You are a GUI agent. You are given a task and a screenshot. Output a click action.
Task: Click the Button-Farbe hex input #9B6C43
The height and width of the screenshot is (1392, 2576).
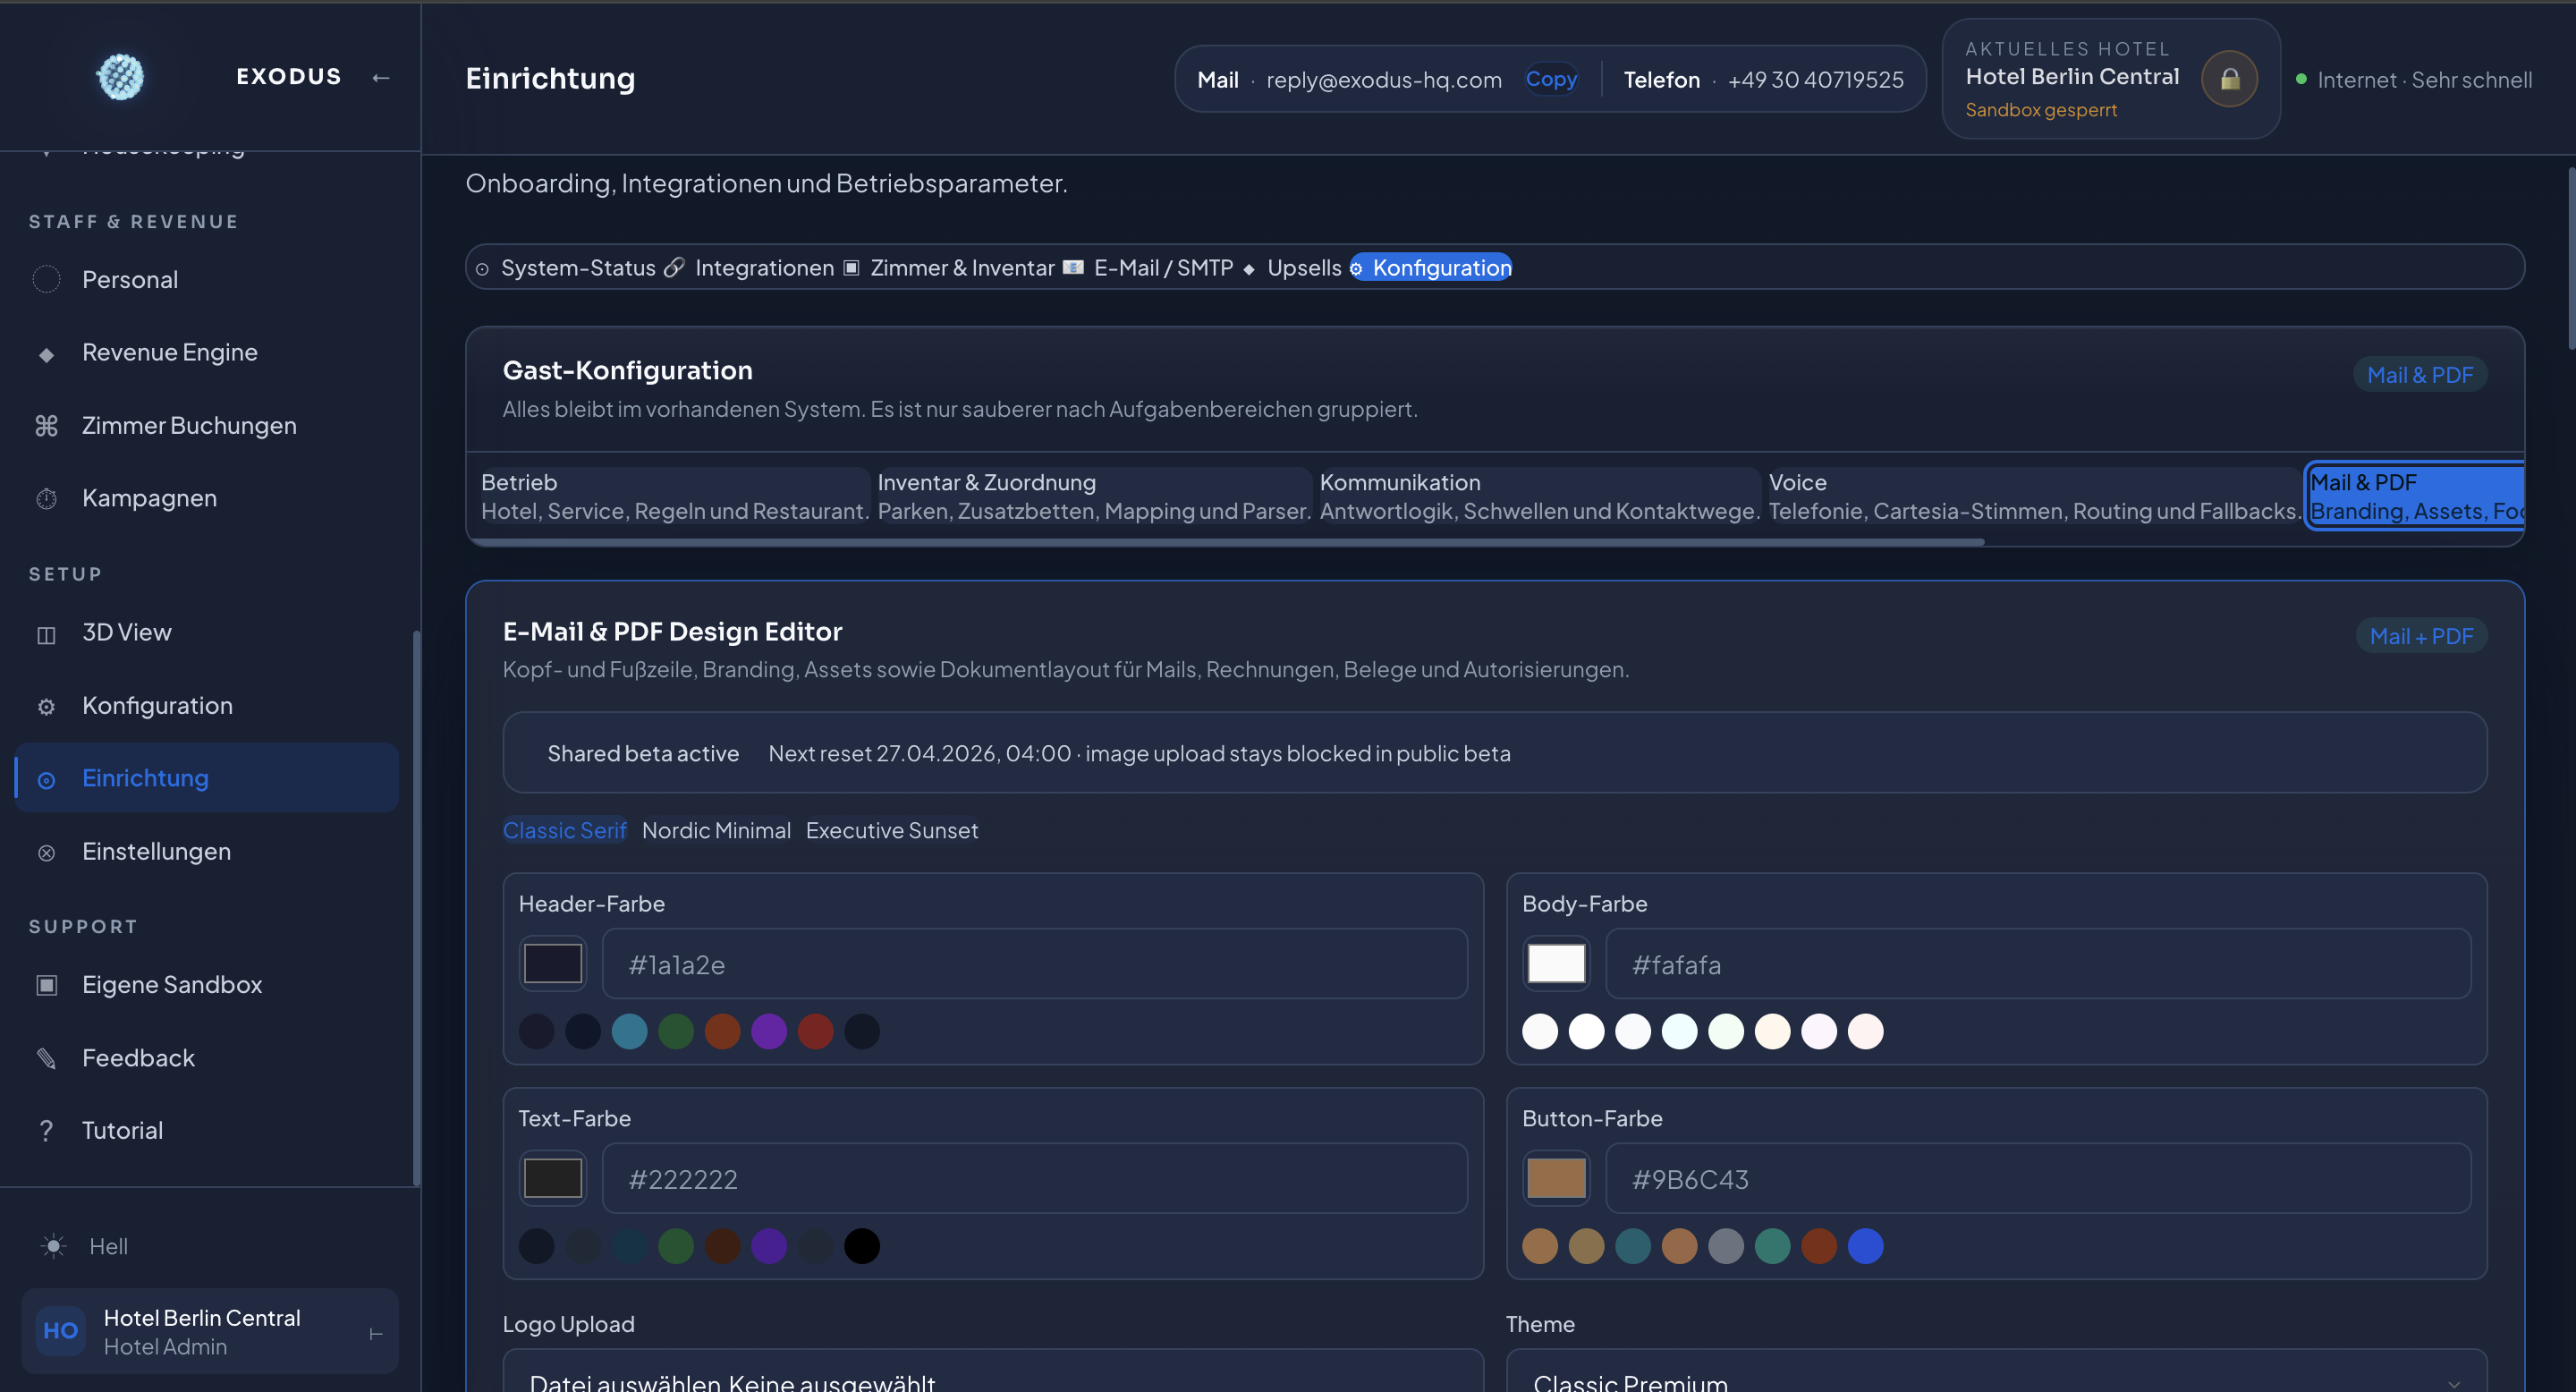(x=2038, y=1178)
